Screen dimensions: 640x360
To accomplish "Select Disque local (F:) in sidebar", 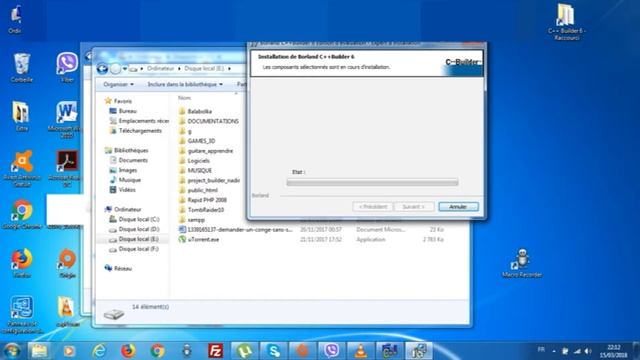I will [134, 249].
